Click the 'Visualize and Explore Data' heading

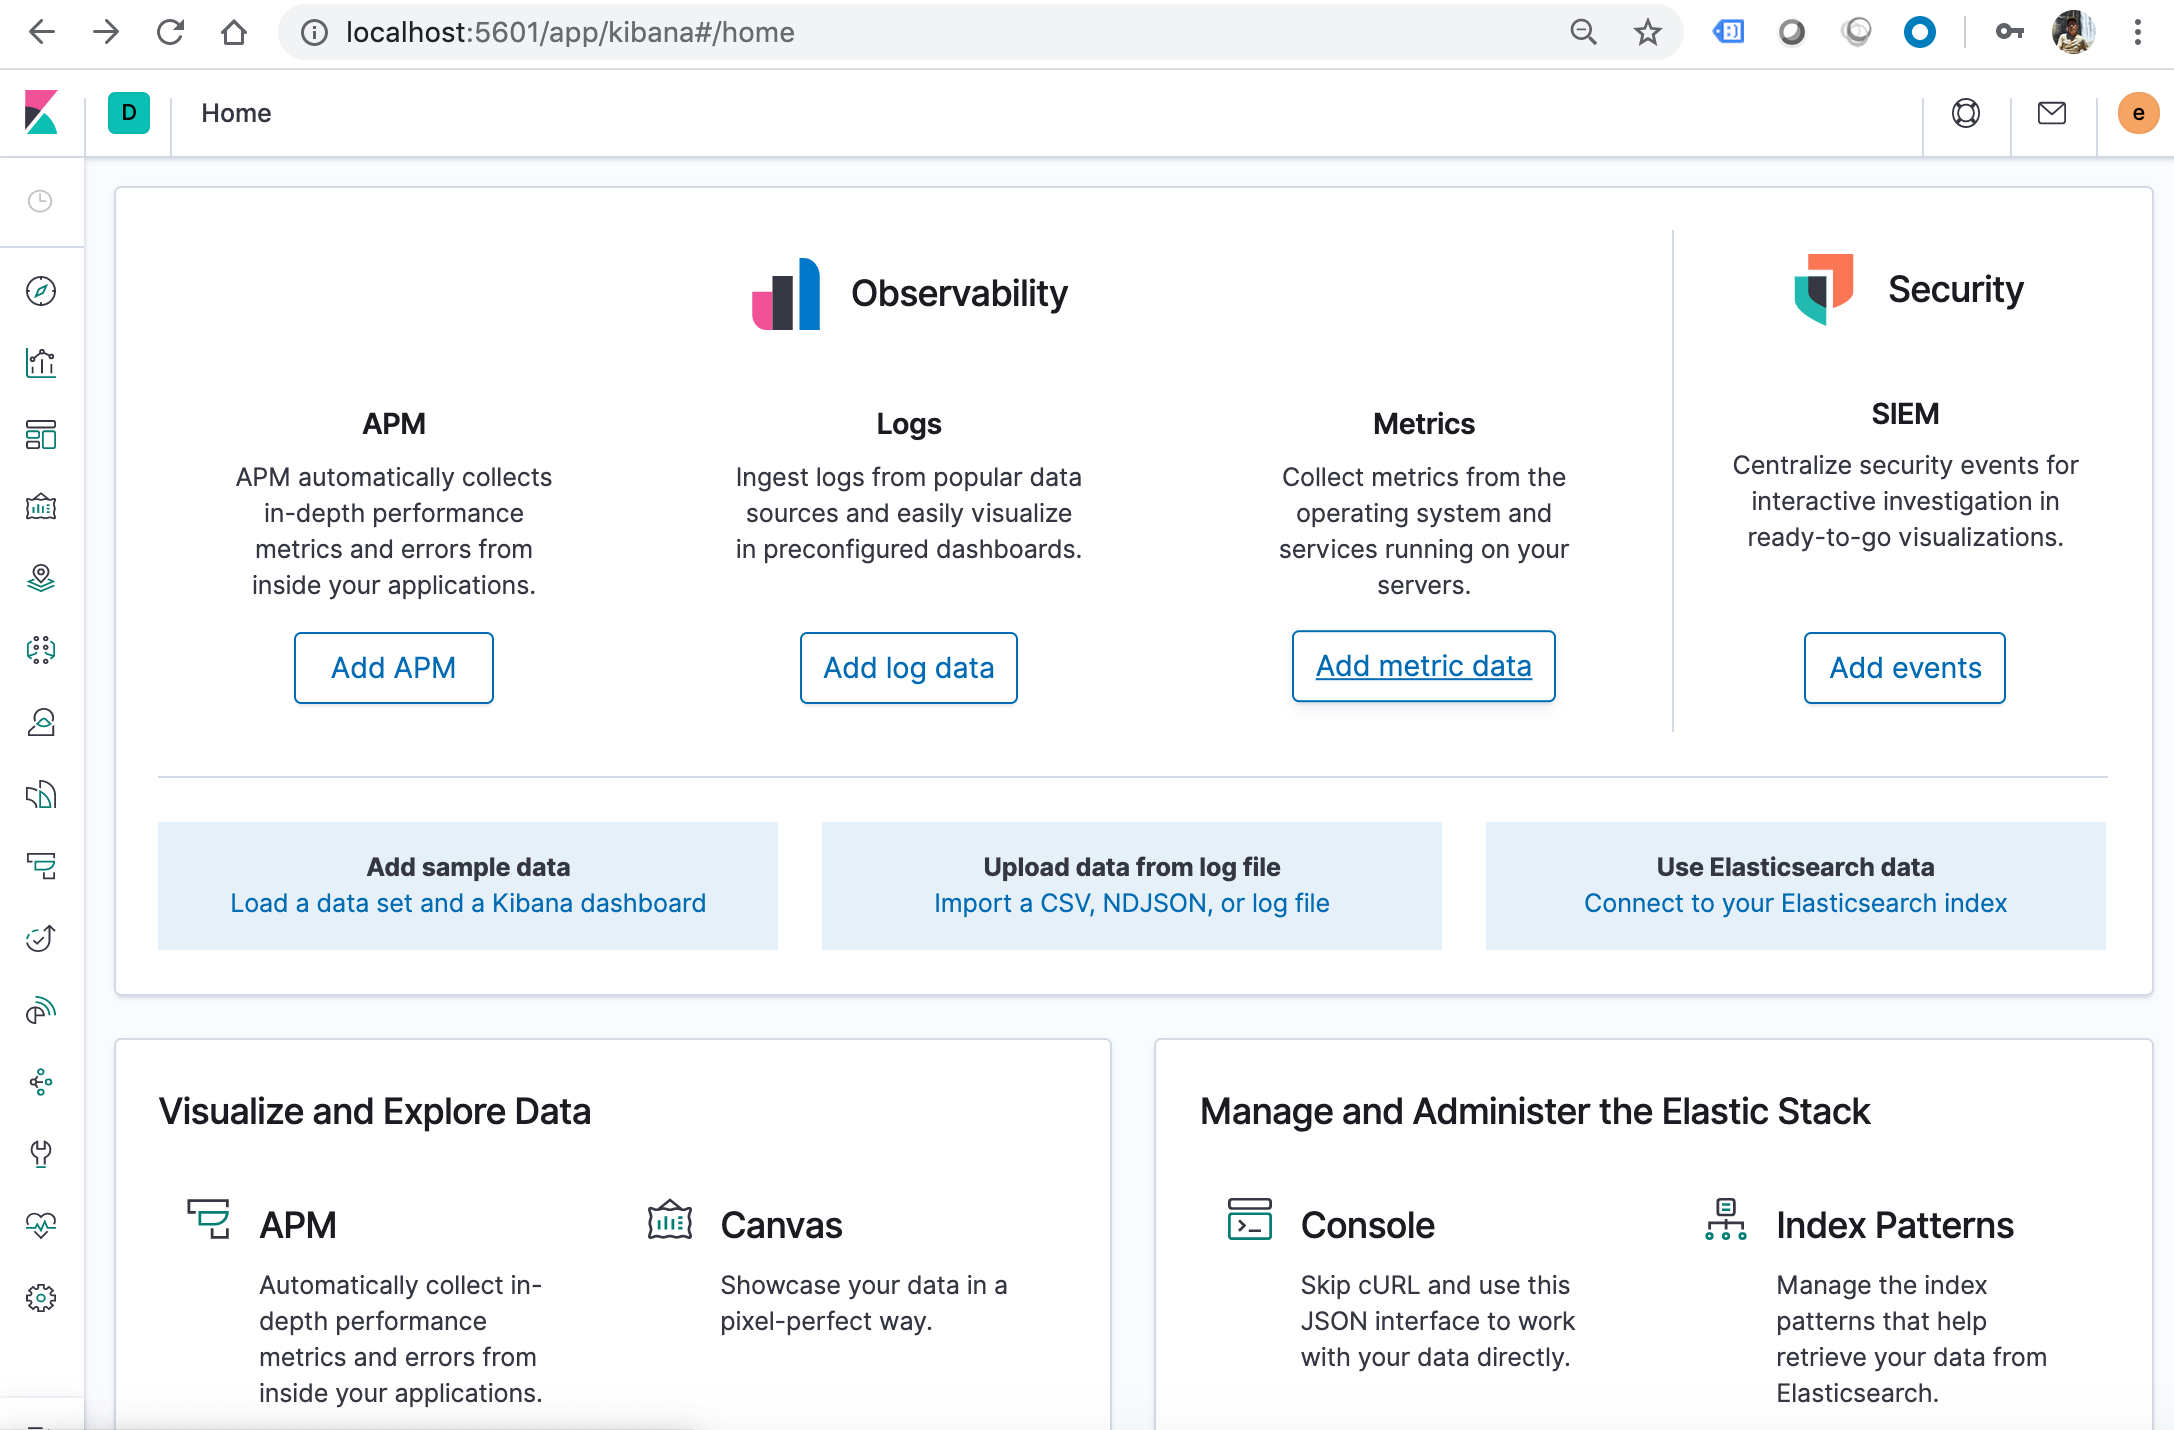[375, 1111]
